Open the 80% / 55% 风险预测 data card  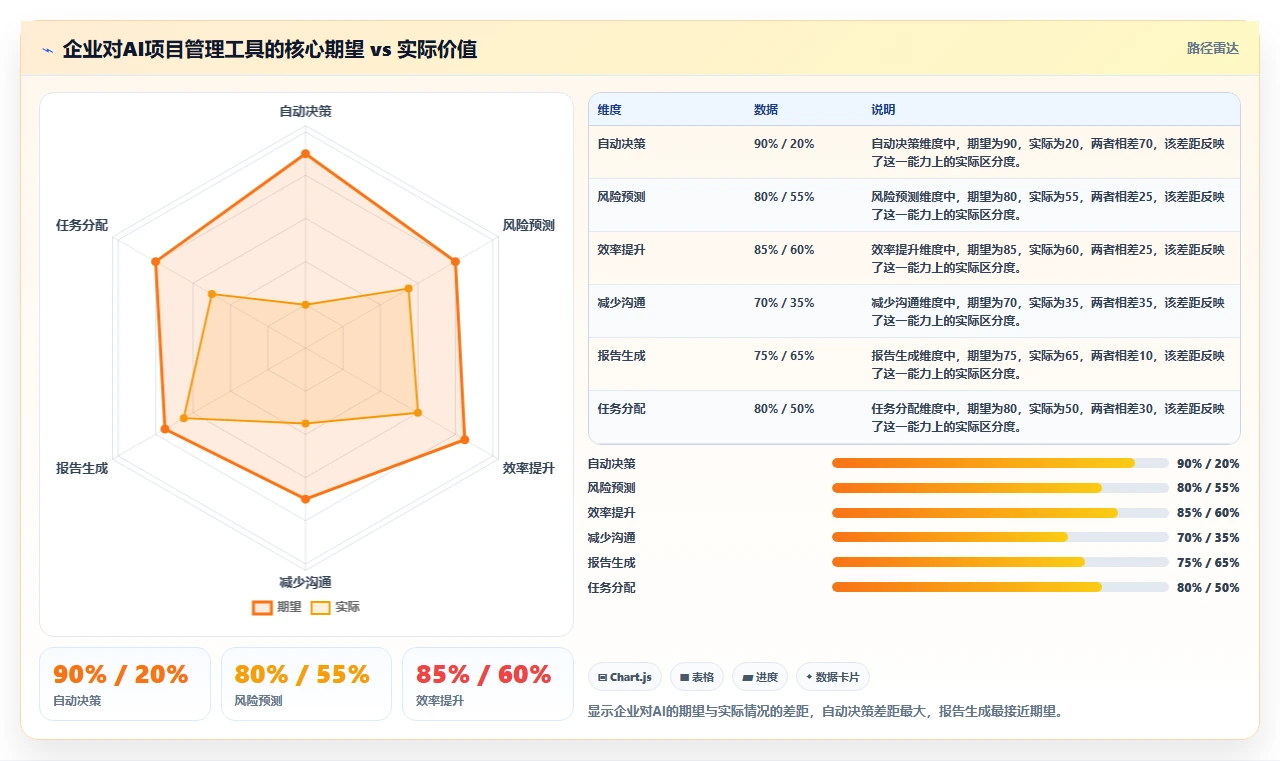click(306, 684)
